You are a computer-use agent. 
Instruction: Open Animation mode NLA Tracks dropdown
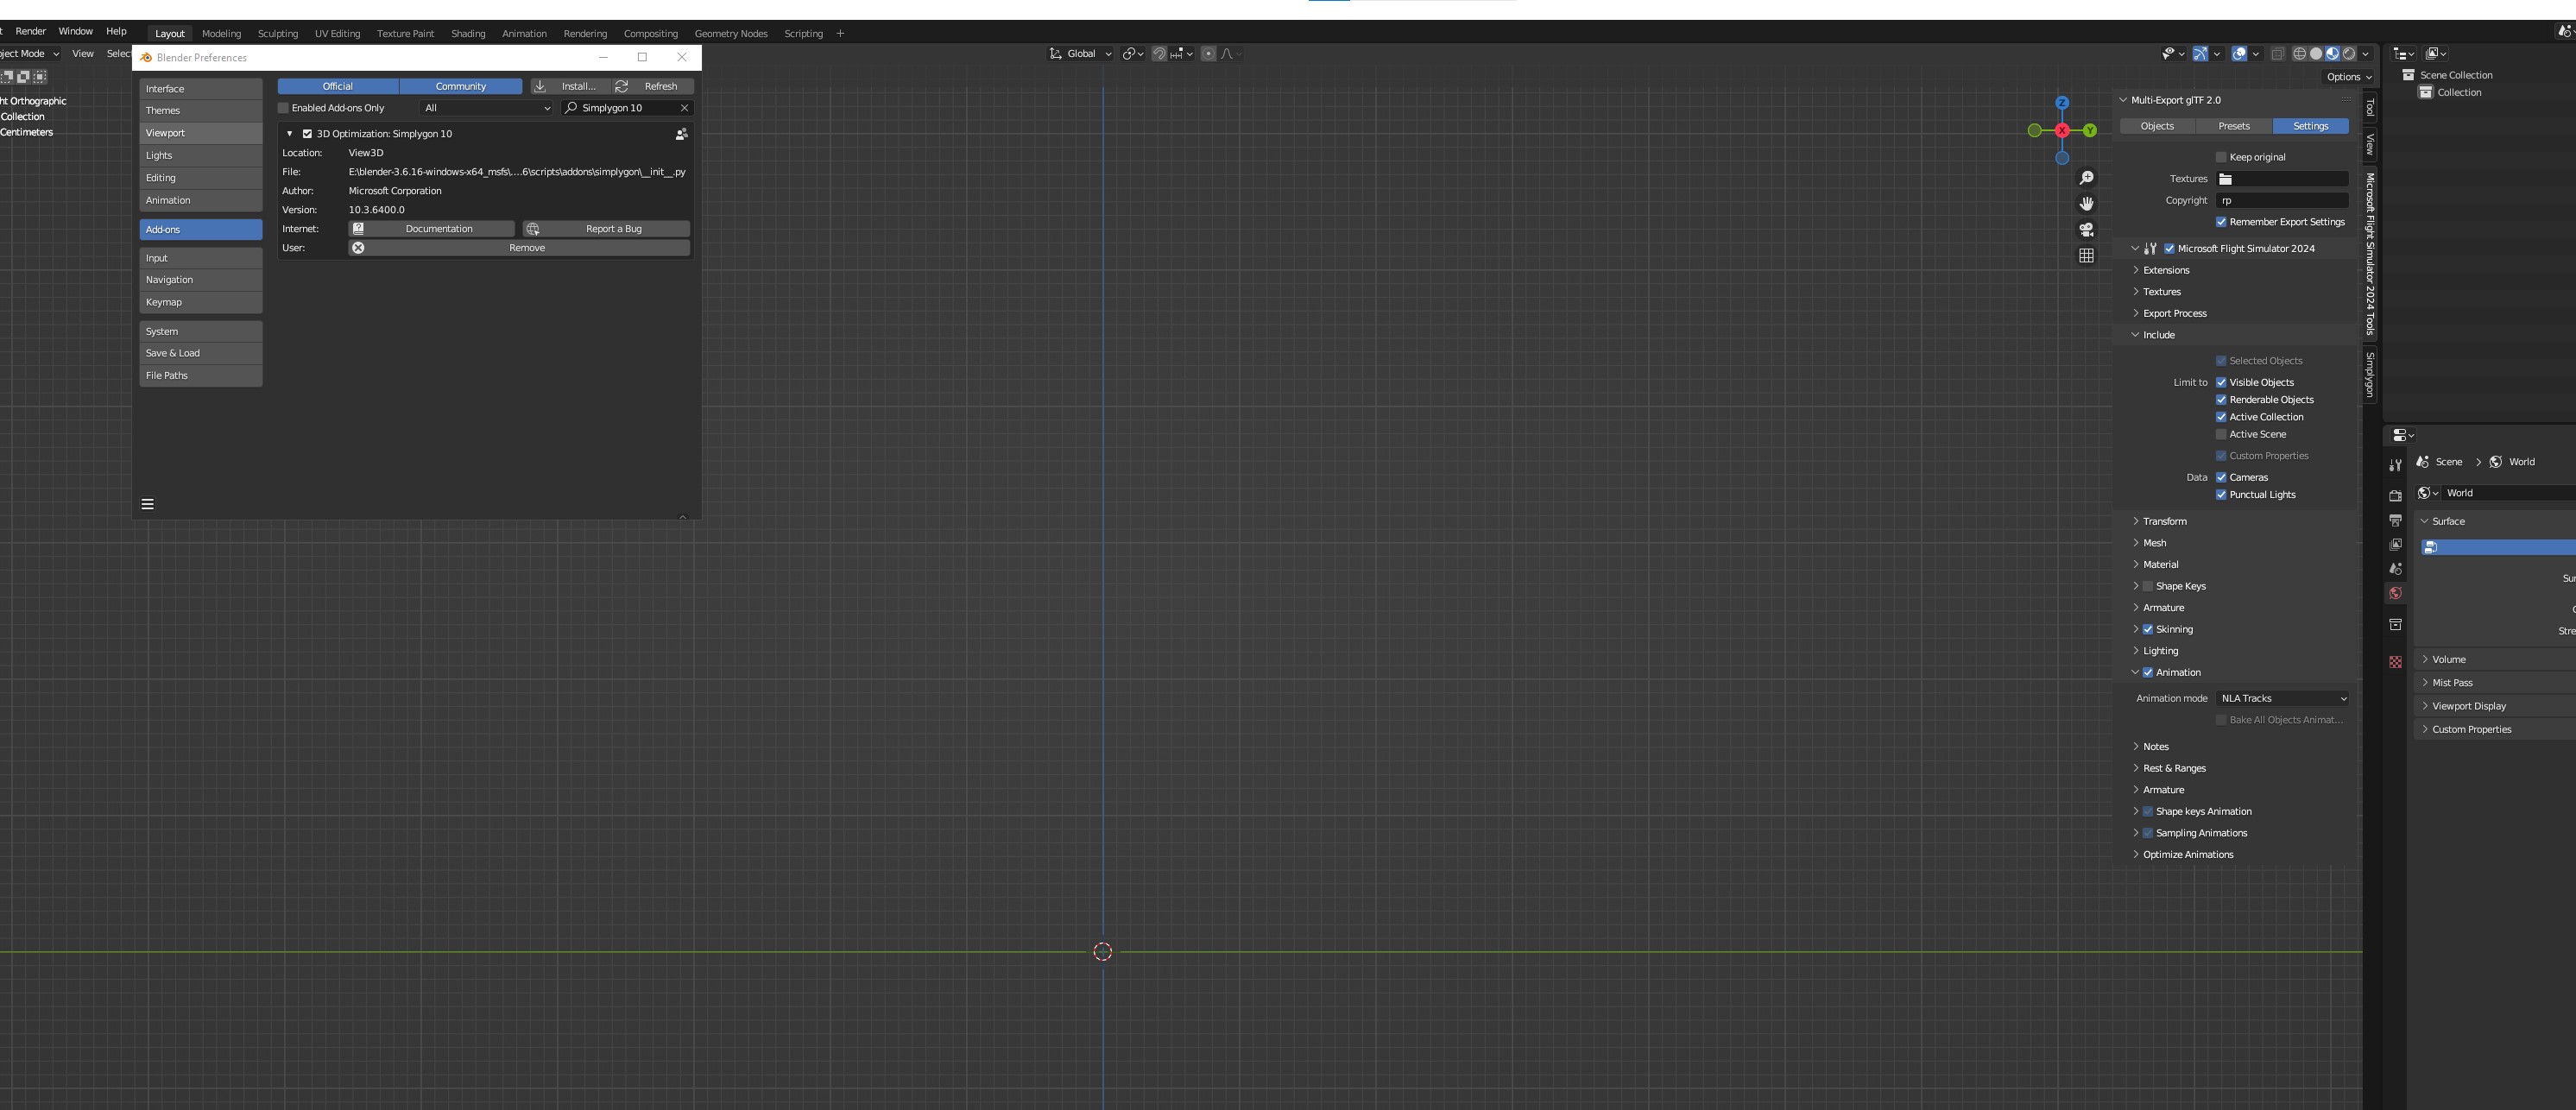pos(2283,699)
